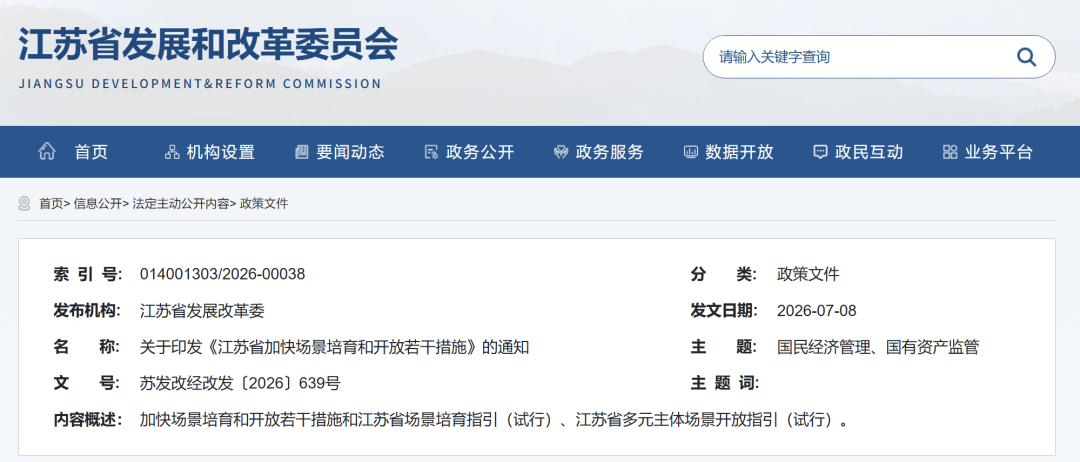
Task: Click the 内容概述 summary text
Action: pos(495,419)
